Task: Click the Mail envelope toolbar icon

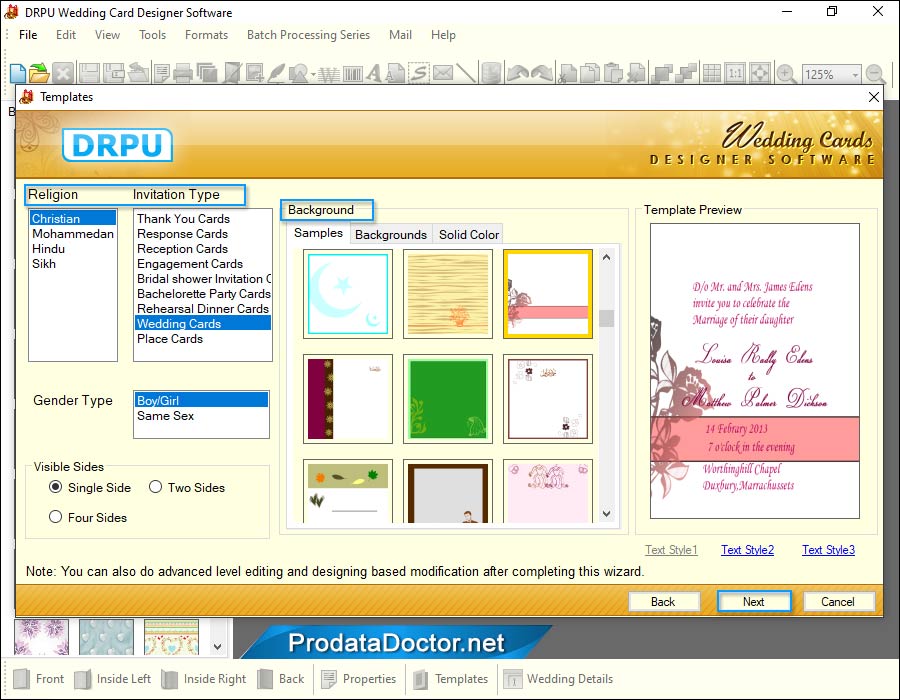Action: tap(443, 73)
